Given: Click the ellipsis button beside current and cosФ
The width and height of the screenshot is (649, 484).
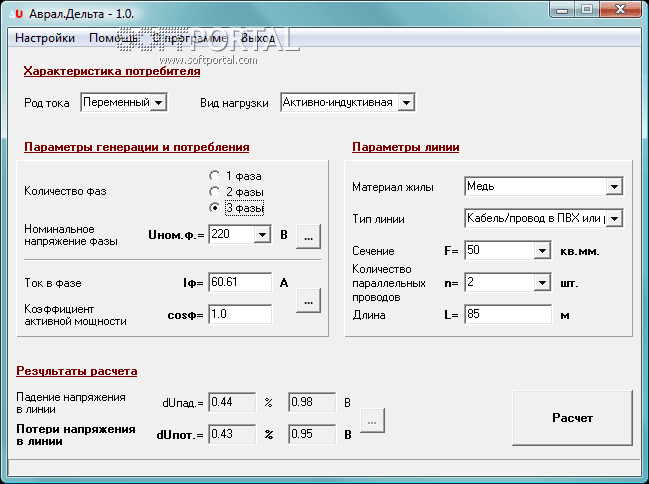Looking at the screenshot, I should (308, 301).
